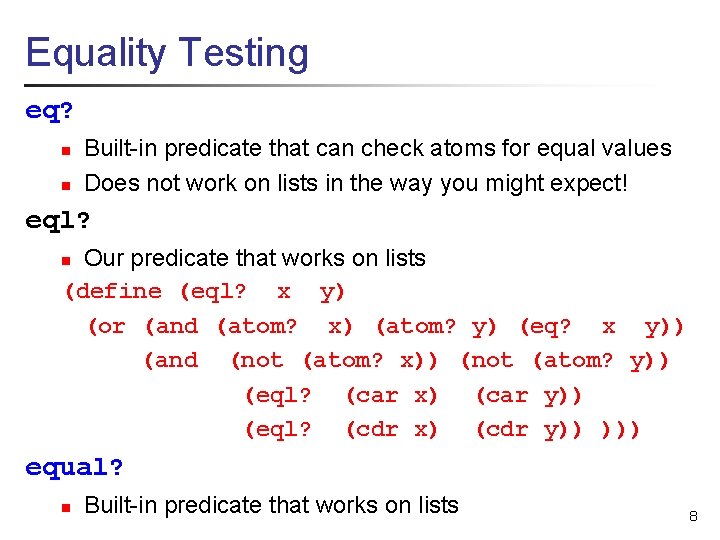Click the red bullet before 'Built-in predicate that can check'
Viewport: 720px width, 540px height.
coord(64,151)
